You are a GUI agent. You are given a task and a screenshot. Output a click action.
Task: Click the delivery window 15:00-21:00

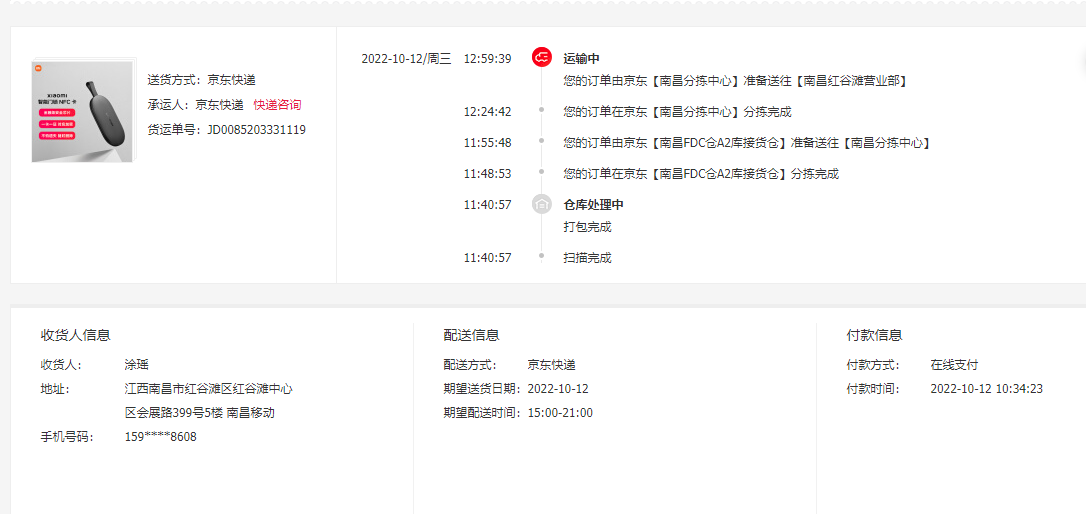click(x=560, y=413)
